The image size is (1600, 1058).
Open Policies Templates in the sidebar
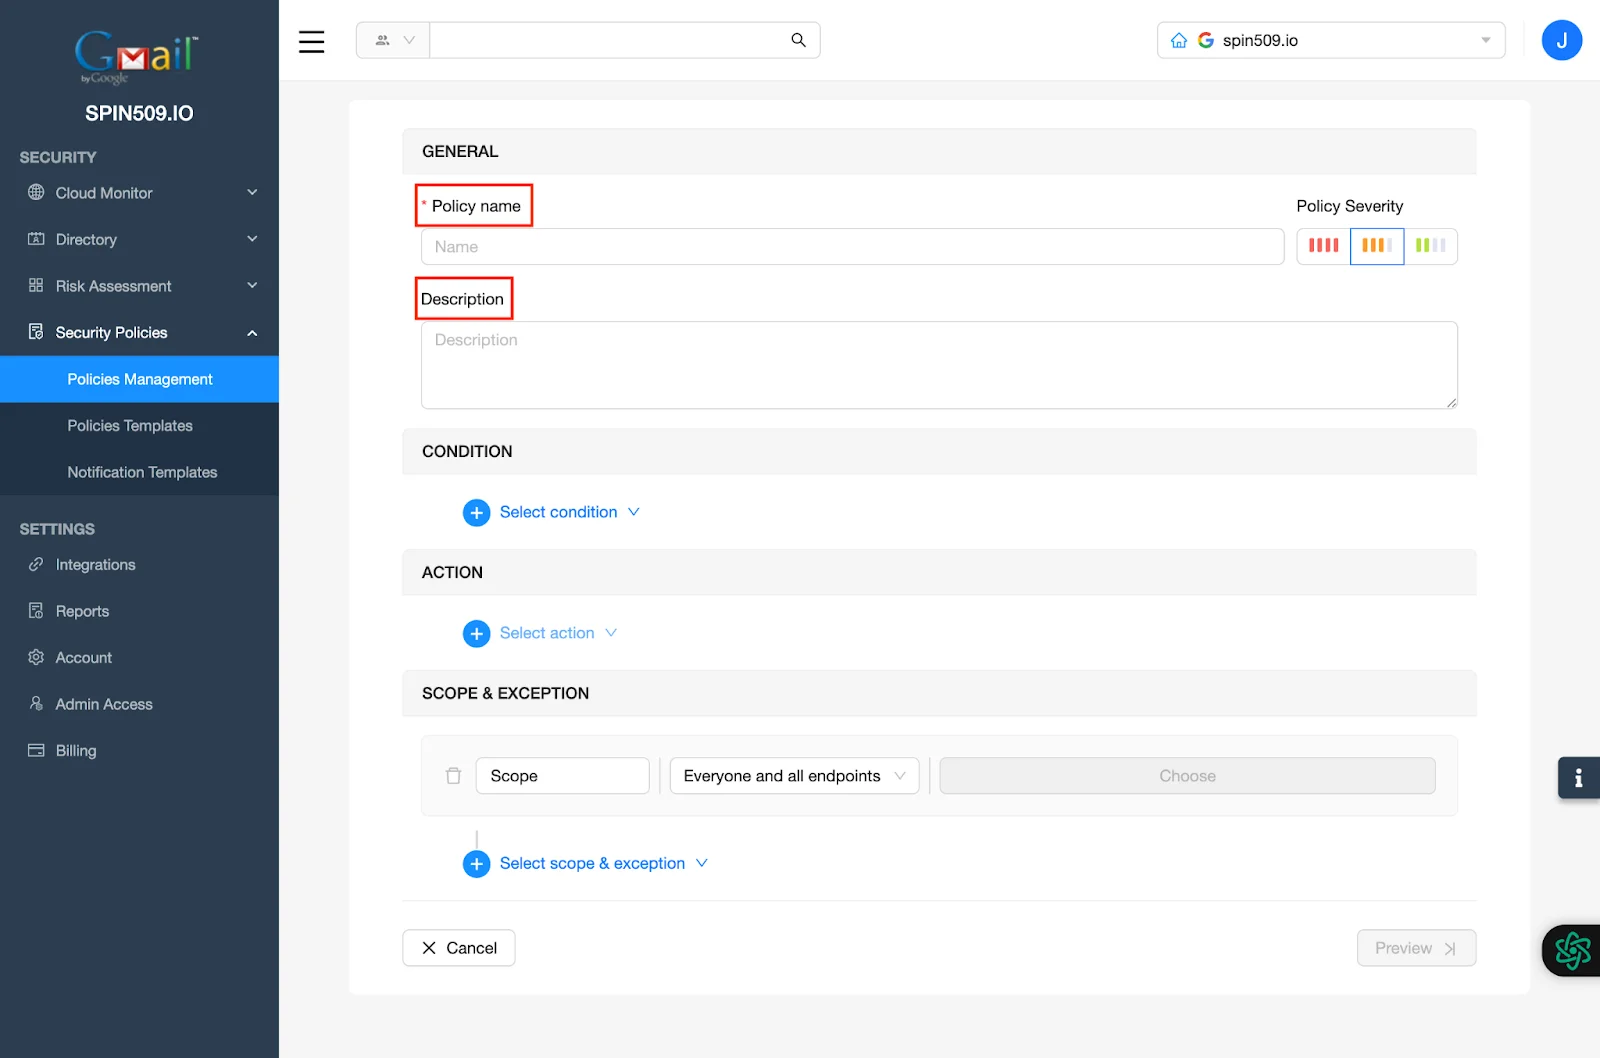tap(129, 425)
